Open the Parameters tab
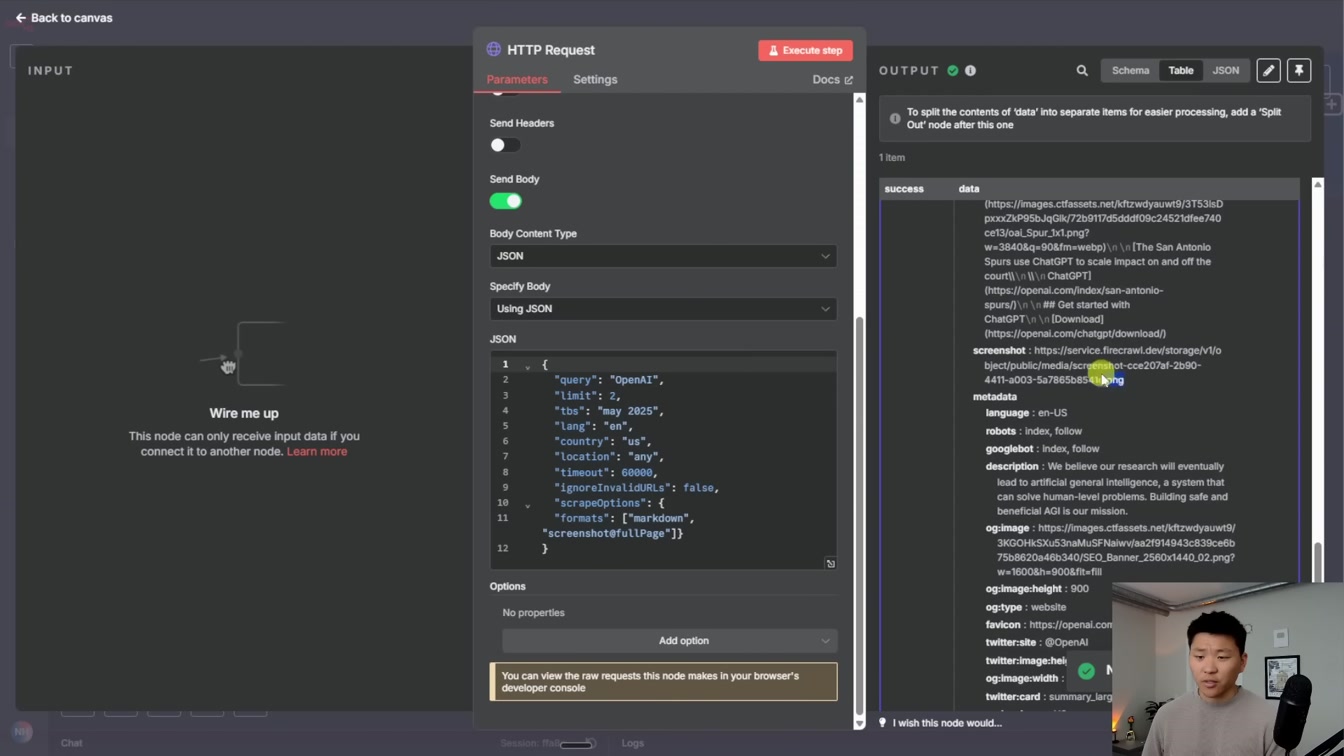Image resolution: width=1344 pixels, height=756 pixels. tap(517, 80)
